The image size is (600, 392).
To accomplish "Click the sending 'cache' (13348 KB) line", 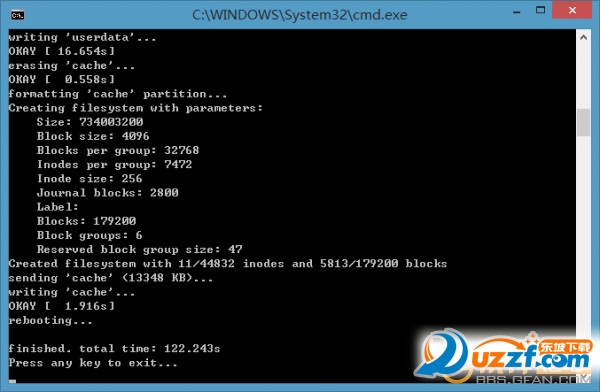I will tap(111, 278).
